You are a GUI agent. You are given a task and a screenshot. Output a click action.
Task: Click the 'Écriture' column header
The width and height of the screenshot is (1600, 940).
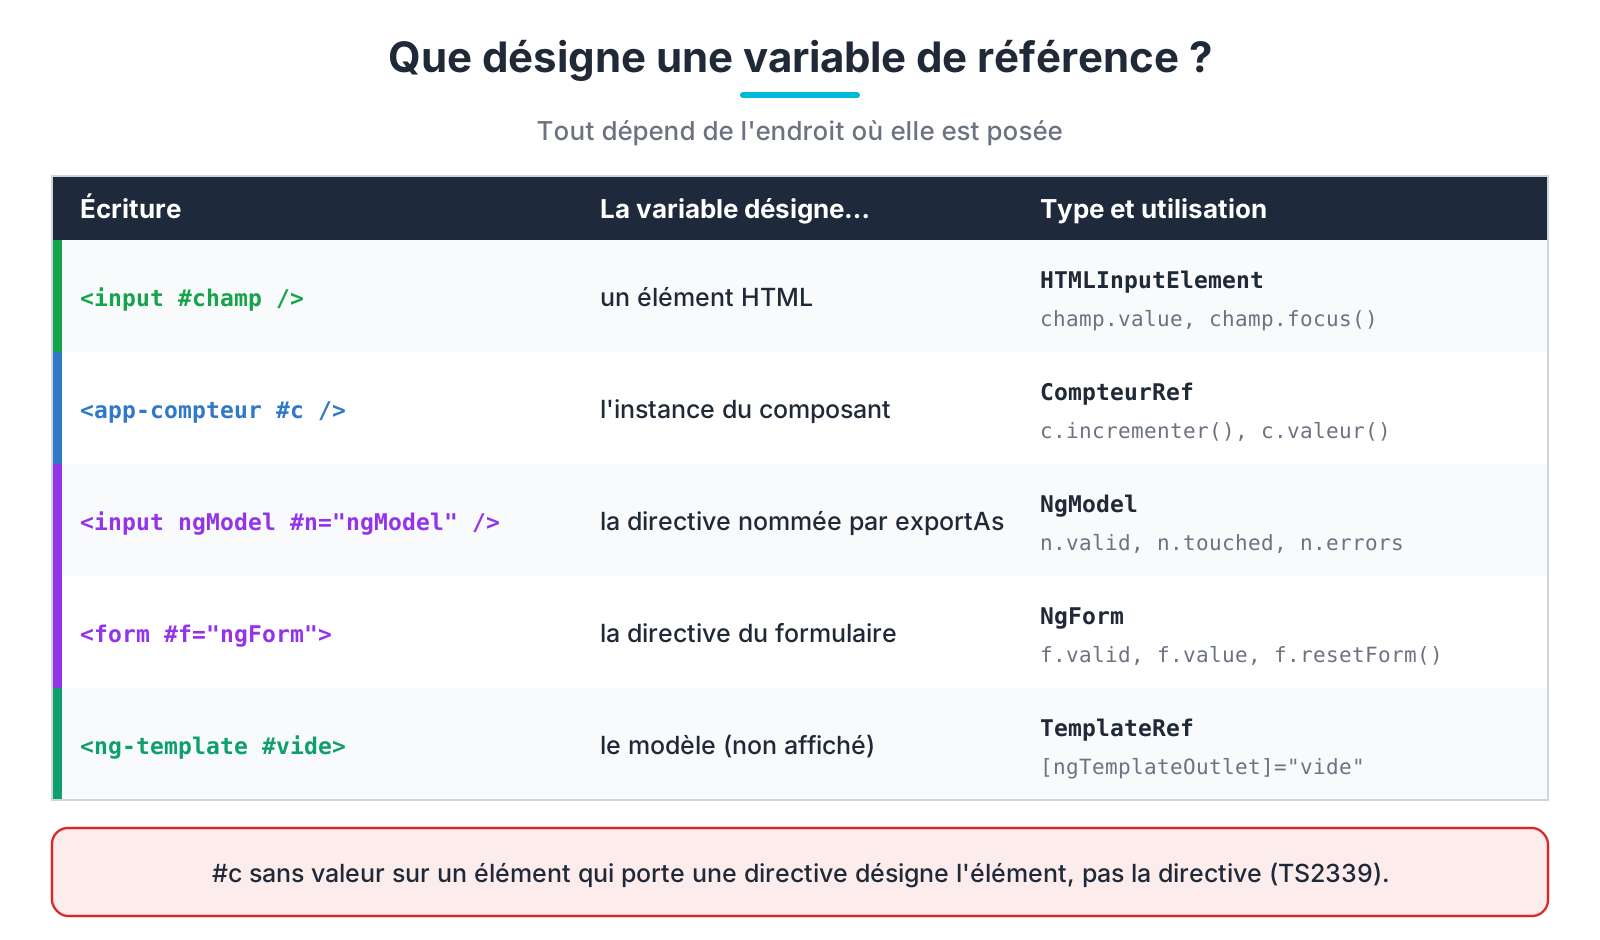click(x=131, y=208)
